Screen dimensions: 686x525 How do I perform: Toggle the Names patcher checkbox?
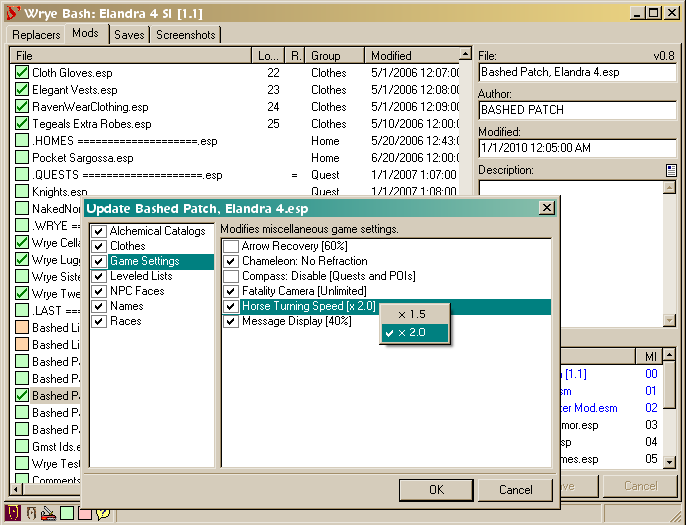(99, 306)
